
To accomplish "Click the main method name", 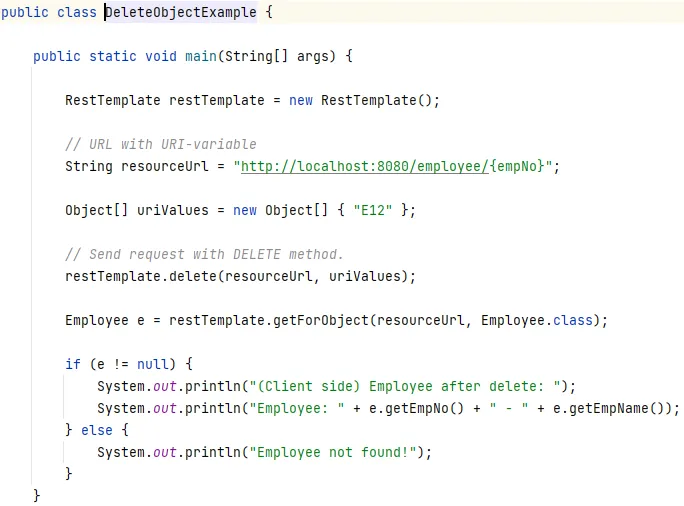I will 201,56.
